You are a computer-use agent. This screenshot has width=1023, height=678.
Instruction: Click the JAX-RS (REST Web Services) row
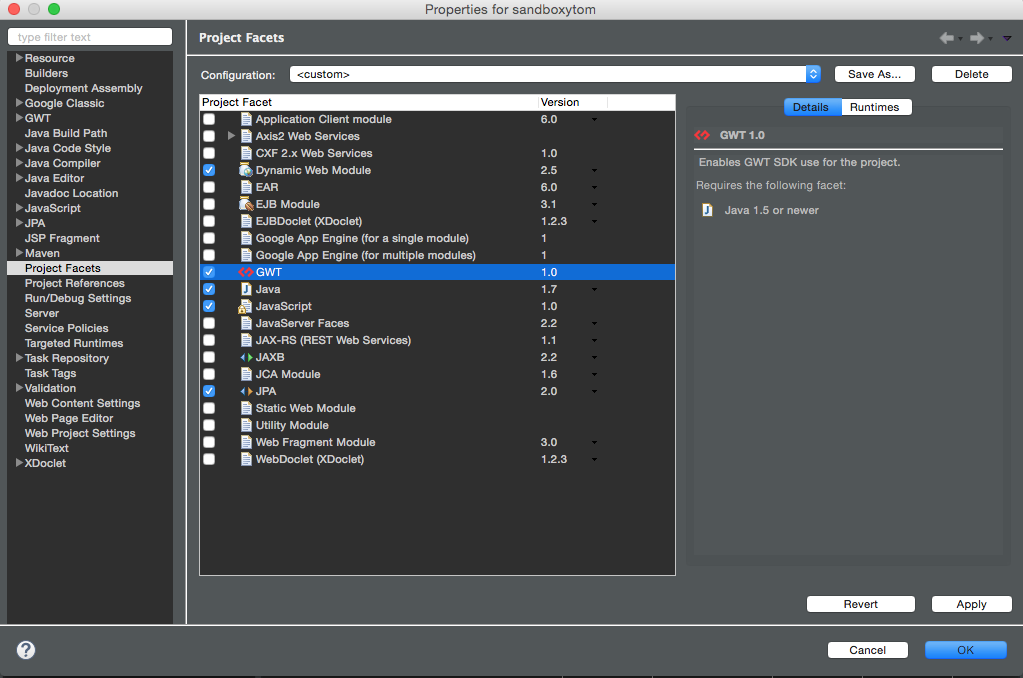tap(437, 340)
